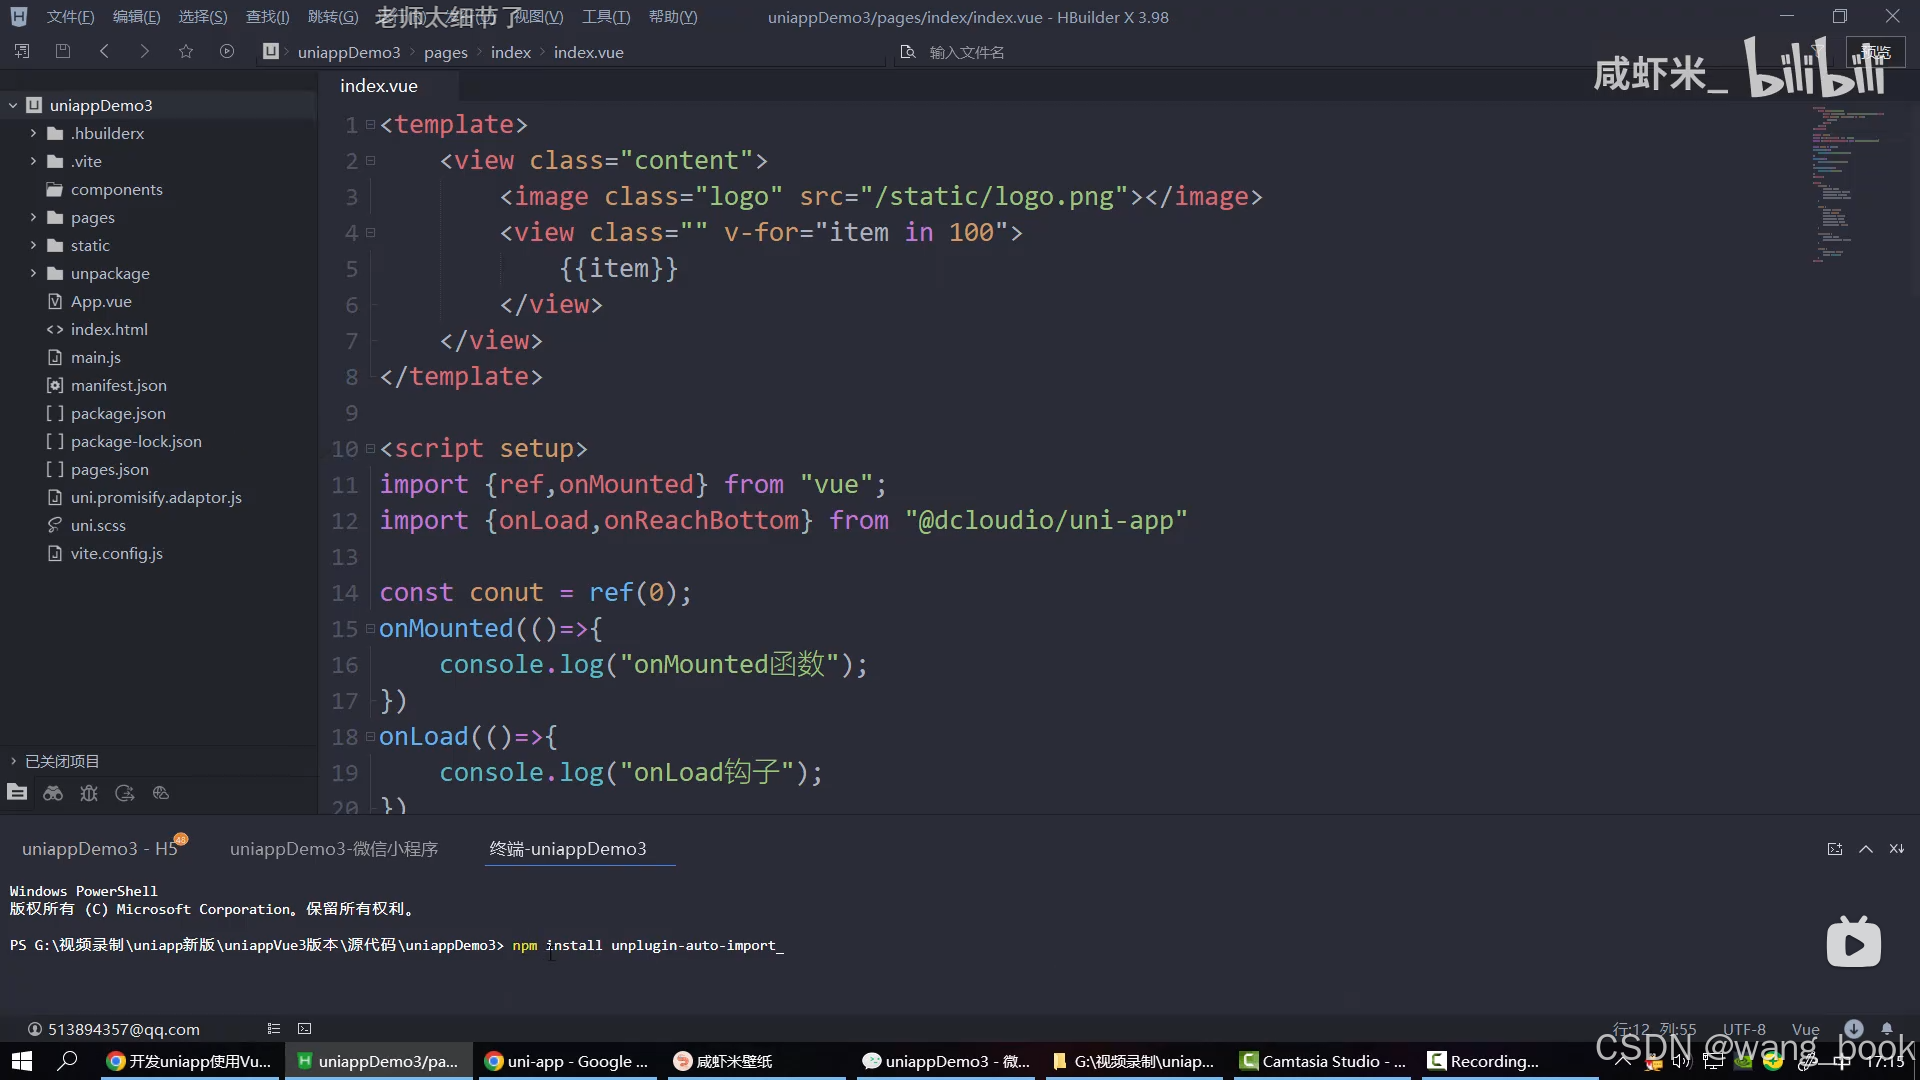Click the new file toolbar icon
This screenshot has width=1920, height=1080.
22,51
